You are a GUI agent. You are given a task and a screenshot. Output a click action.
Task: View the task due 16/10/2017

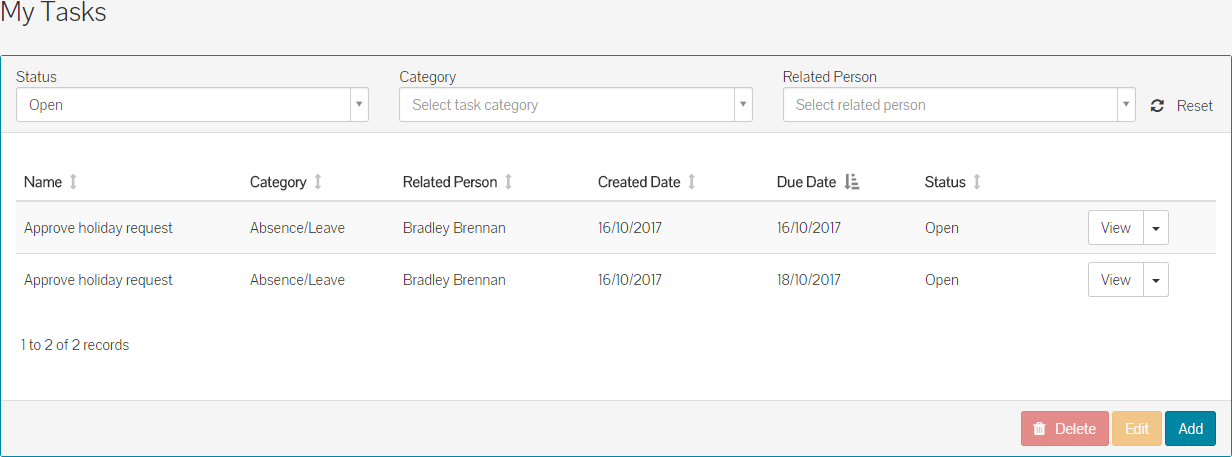point(1115,228)
